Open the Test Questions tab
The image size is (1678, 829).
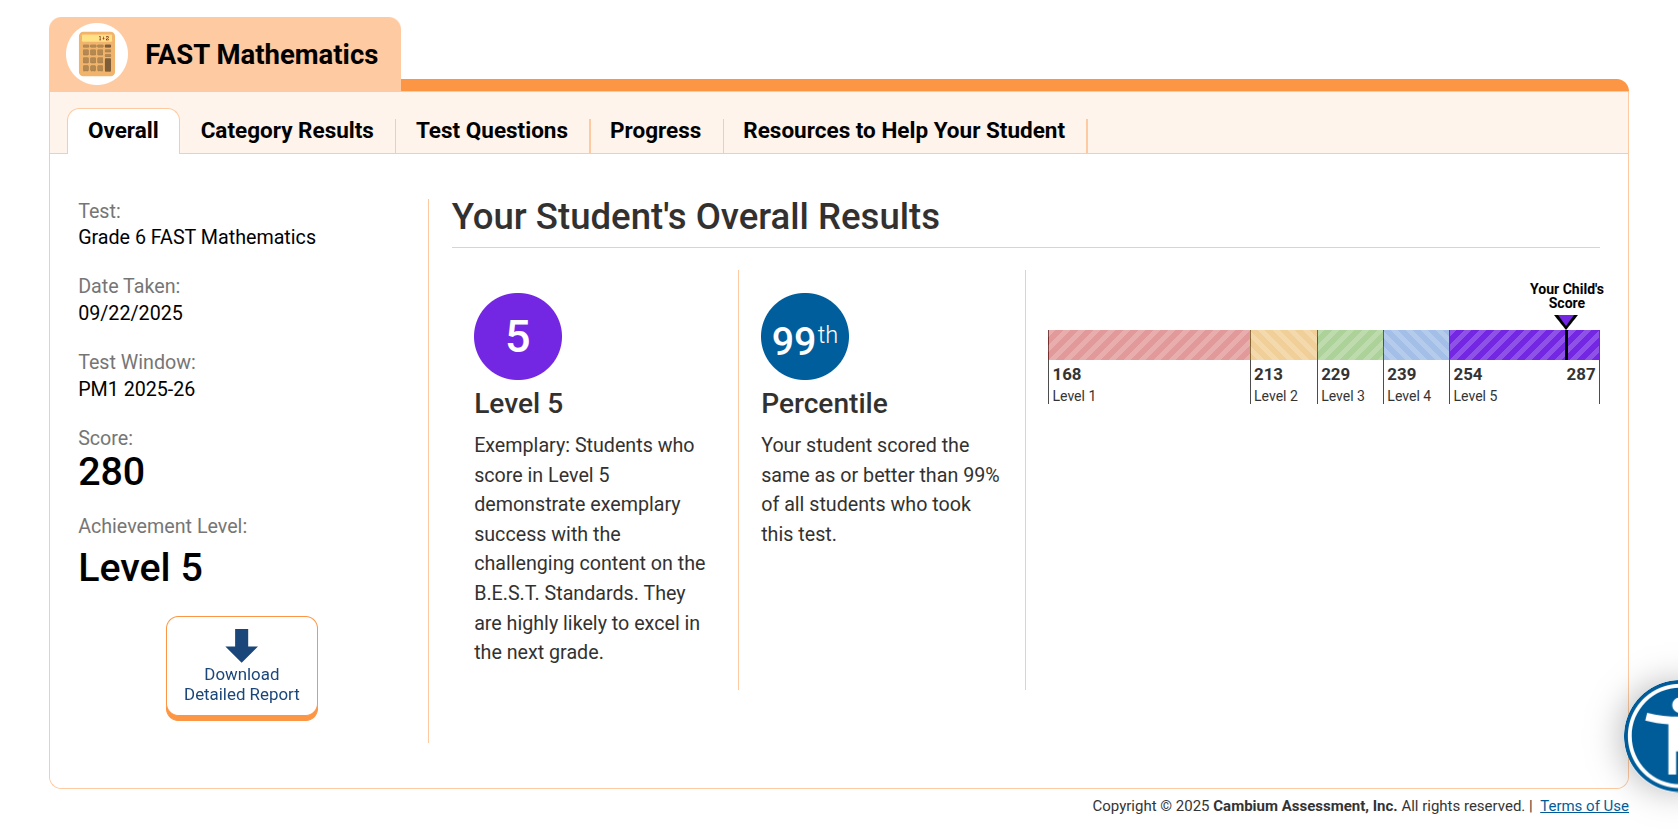492,130
